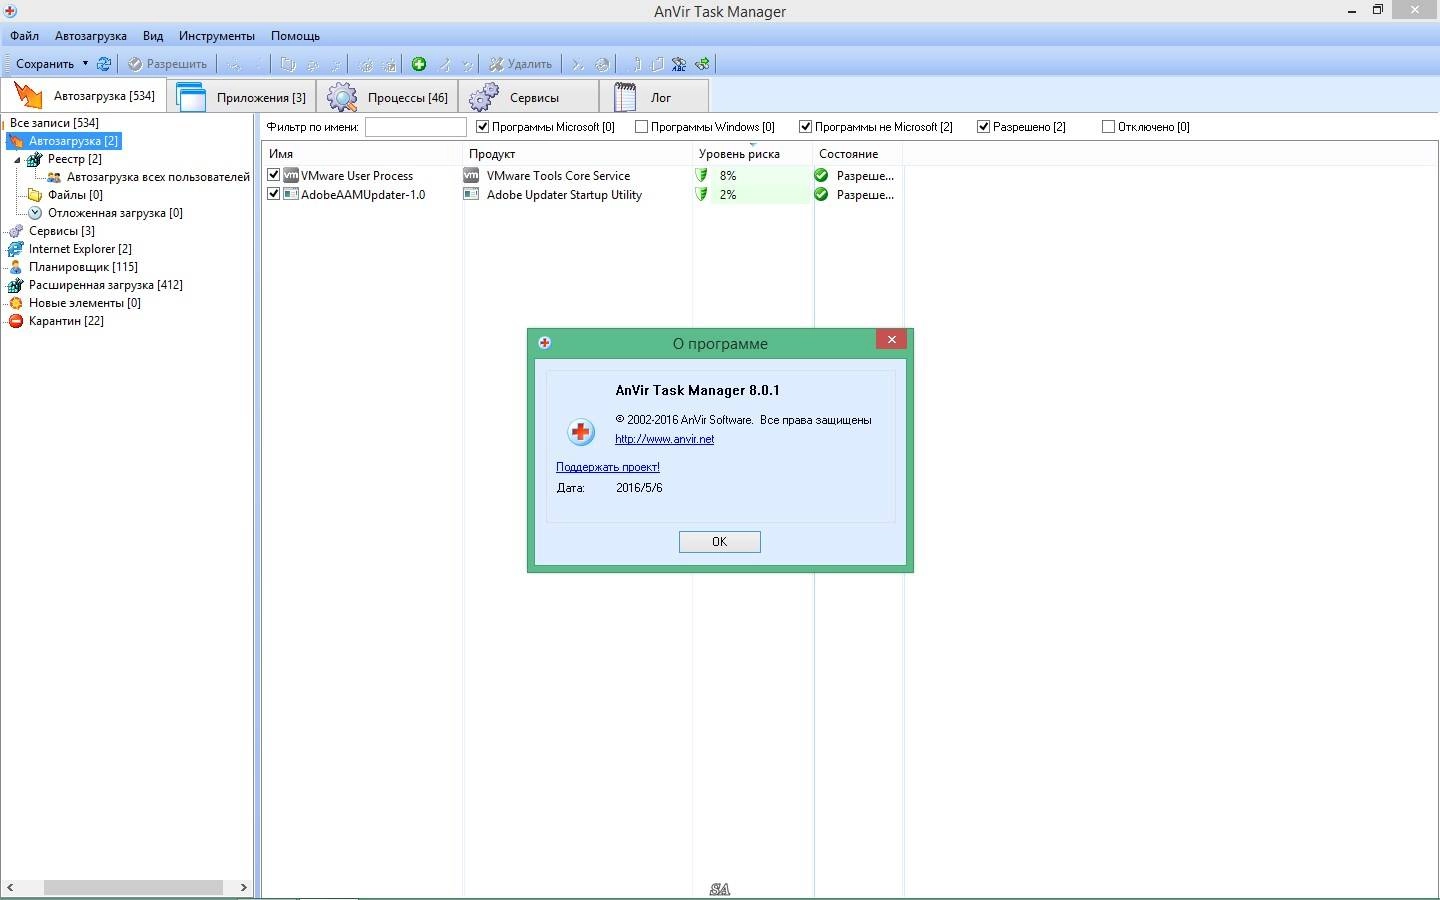Toggle the Разрешено filter checkbox

(x=984, y=127)
